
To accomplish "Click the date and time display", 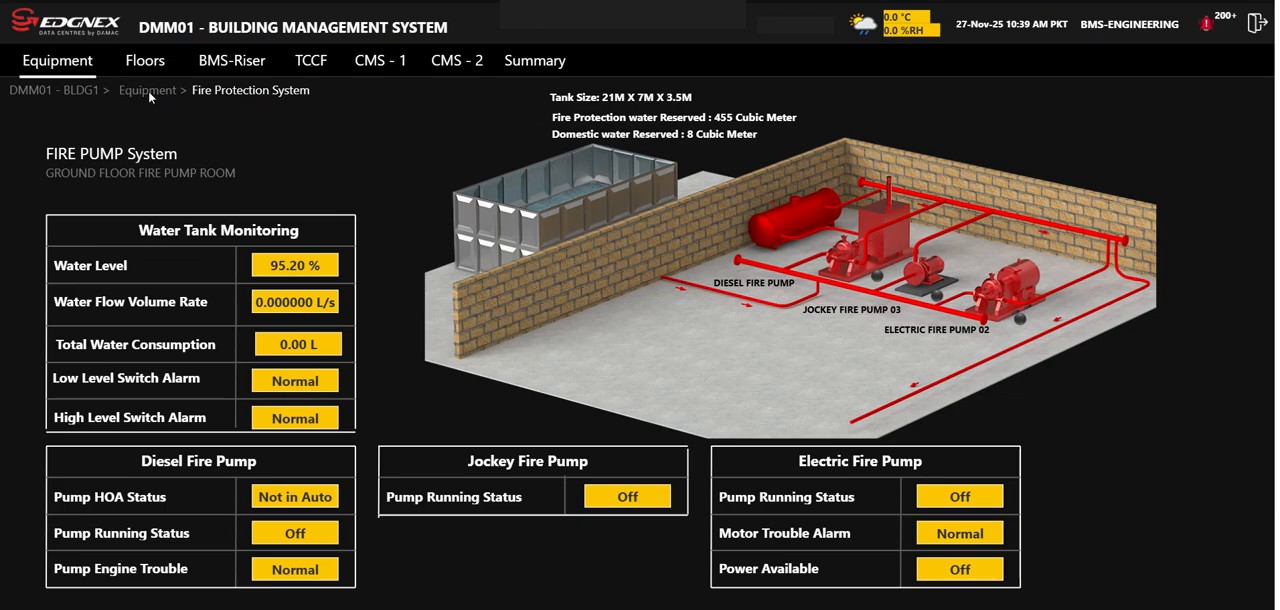I will tap(1011, 24).
